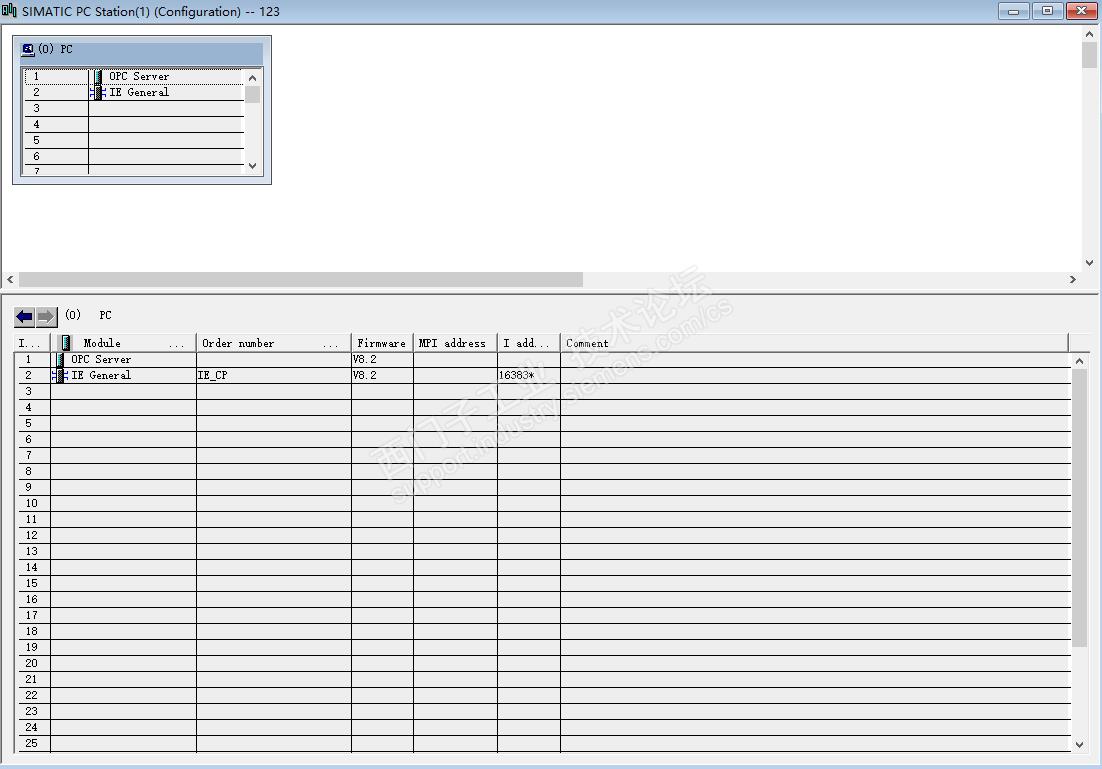Click the 16383* address cell
This screenshot has width=1102, height=769.
pyautogui.click(x=529, y=375)
